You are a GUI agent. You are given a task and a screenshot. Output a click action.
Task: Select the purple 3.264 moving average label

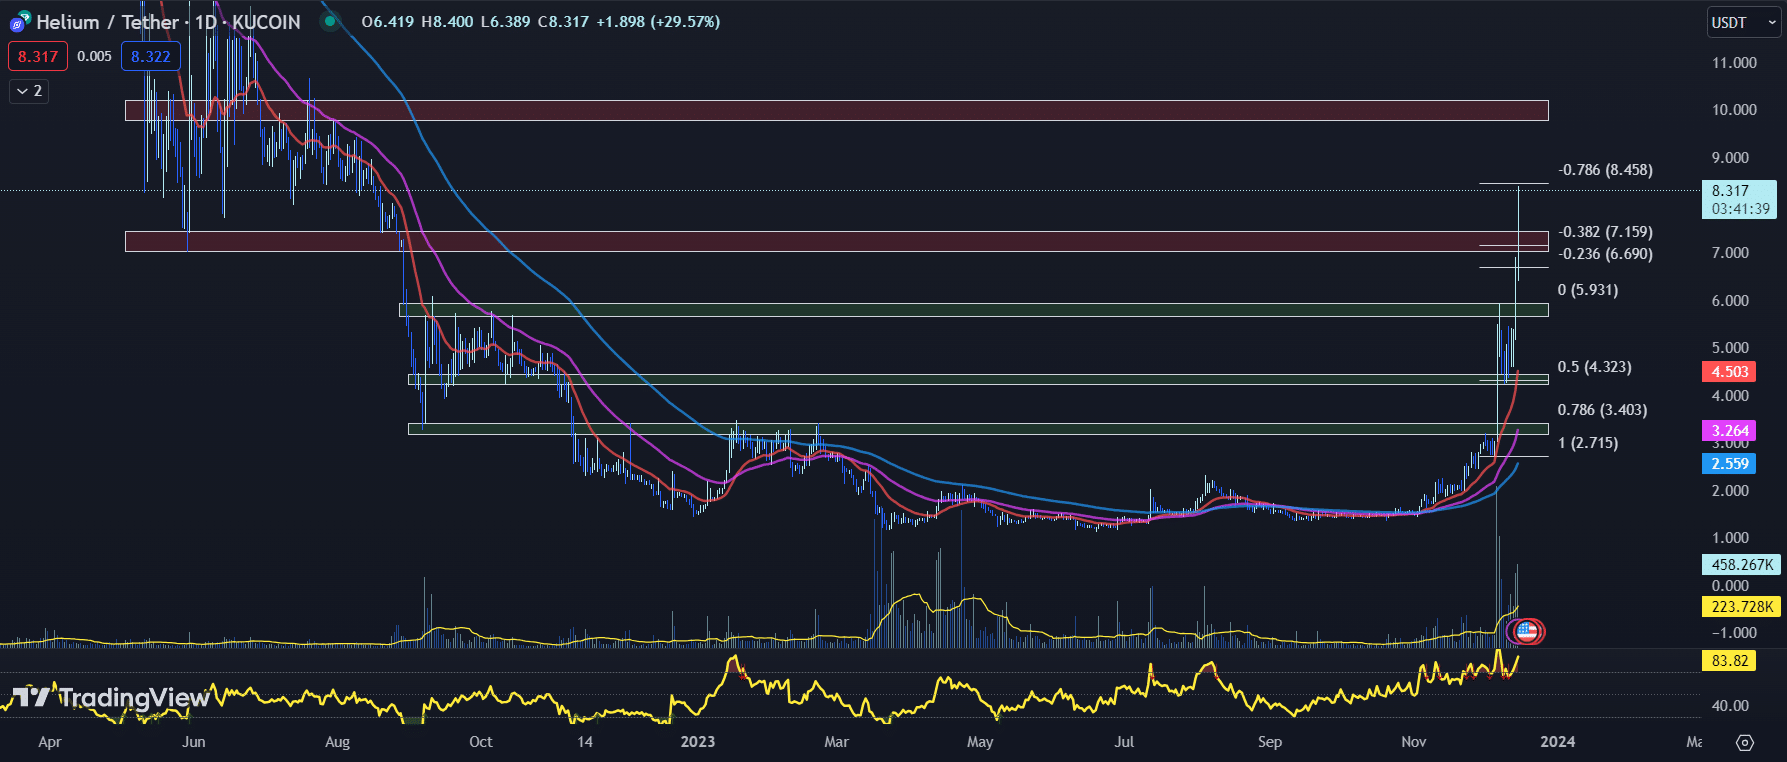pyautogui.click(x=1730, y=431)
